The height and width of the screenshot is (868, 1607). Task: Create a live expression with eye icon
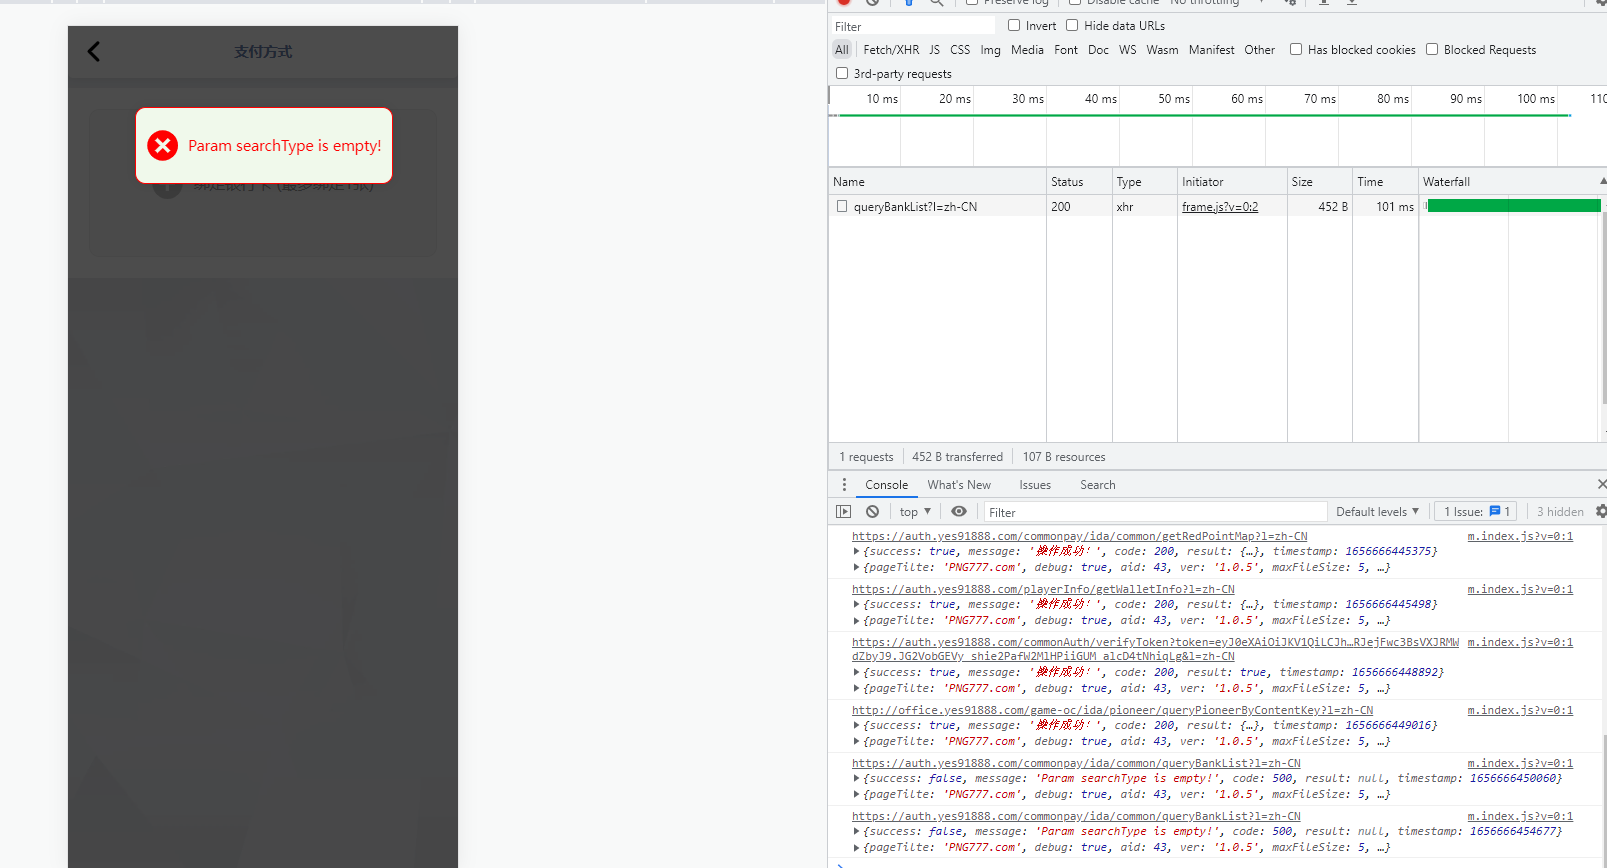959,512
